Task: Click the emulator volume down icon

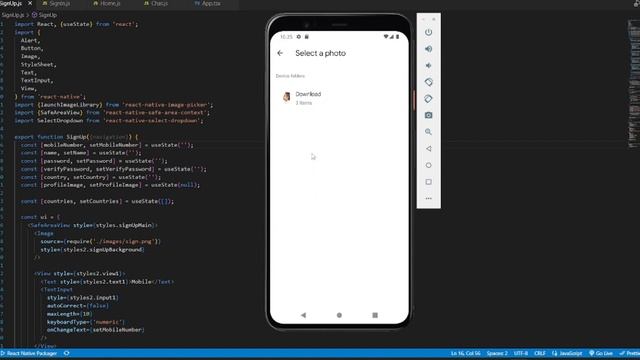Action: click(428, 65)
